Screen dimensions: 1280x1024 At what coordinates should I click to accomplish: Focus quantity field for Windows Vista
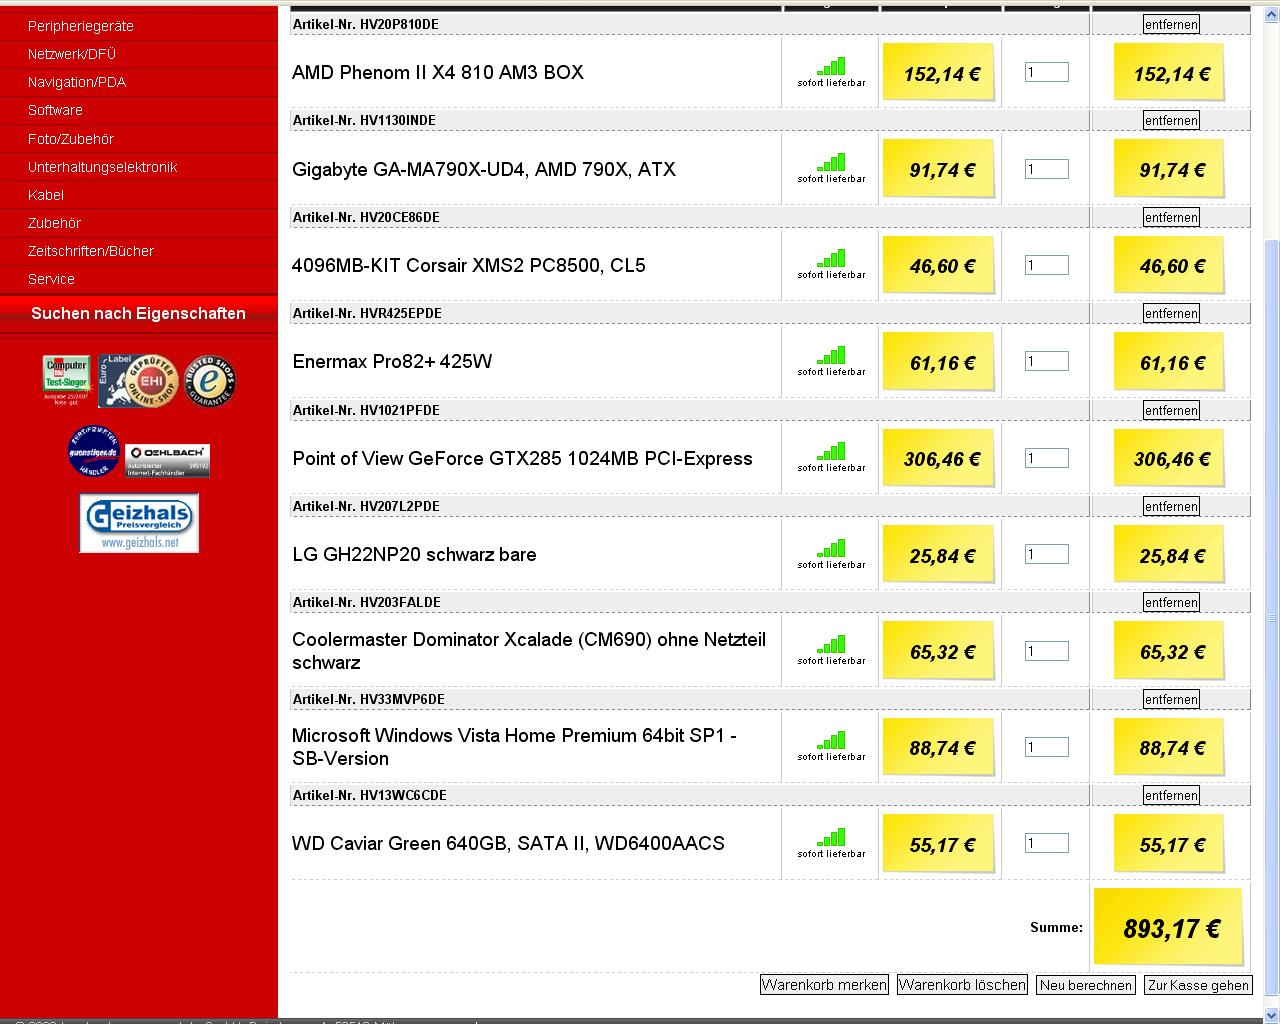click(1047, 747)
